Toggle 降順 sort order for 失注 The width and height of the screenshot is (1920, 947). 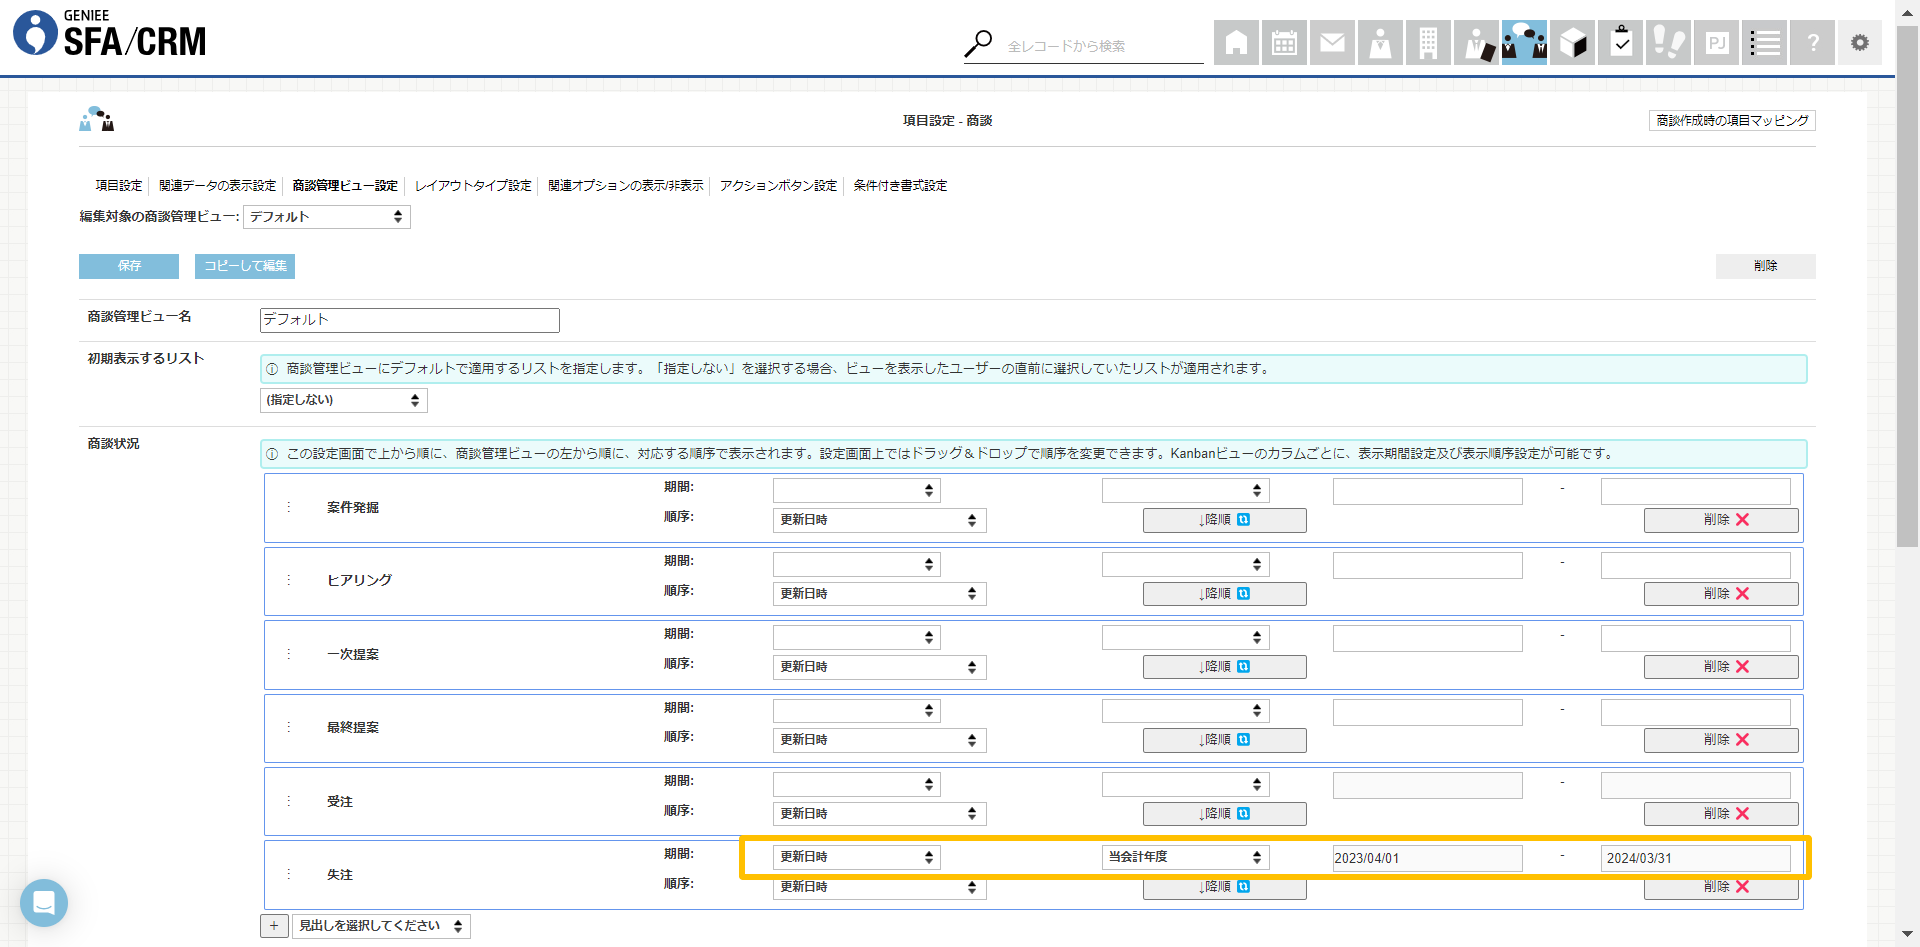click(x=1224, y=887)
